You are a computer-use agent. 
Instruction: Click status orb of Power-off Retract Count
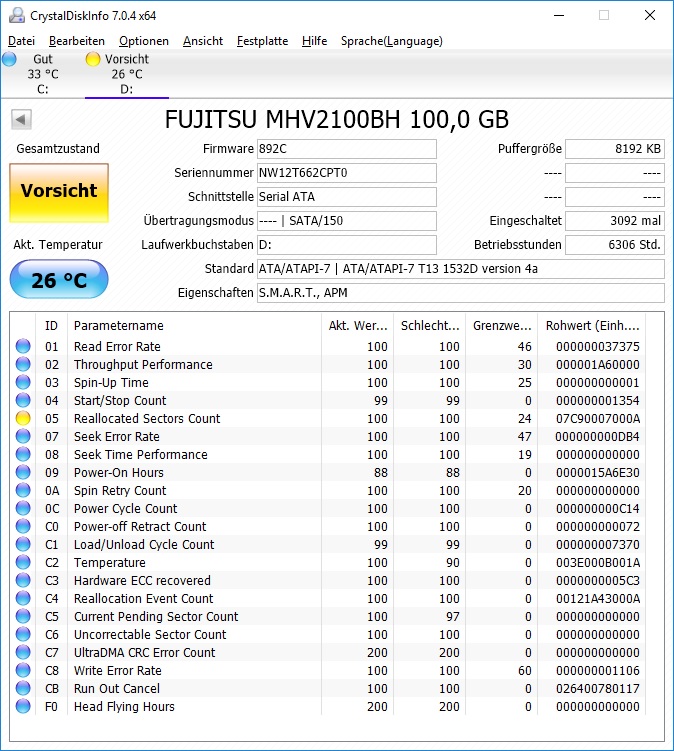click(x=23, y=526)
